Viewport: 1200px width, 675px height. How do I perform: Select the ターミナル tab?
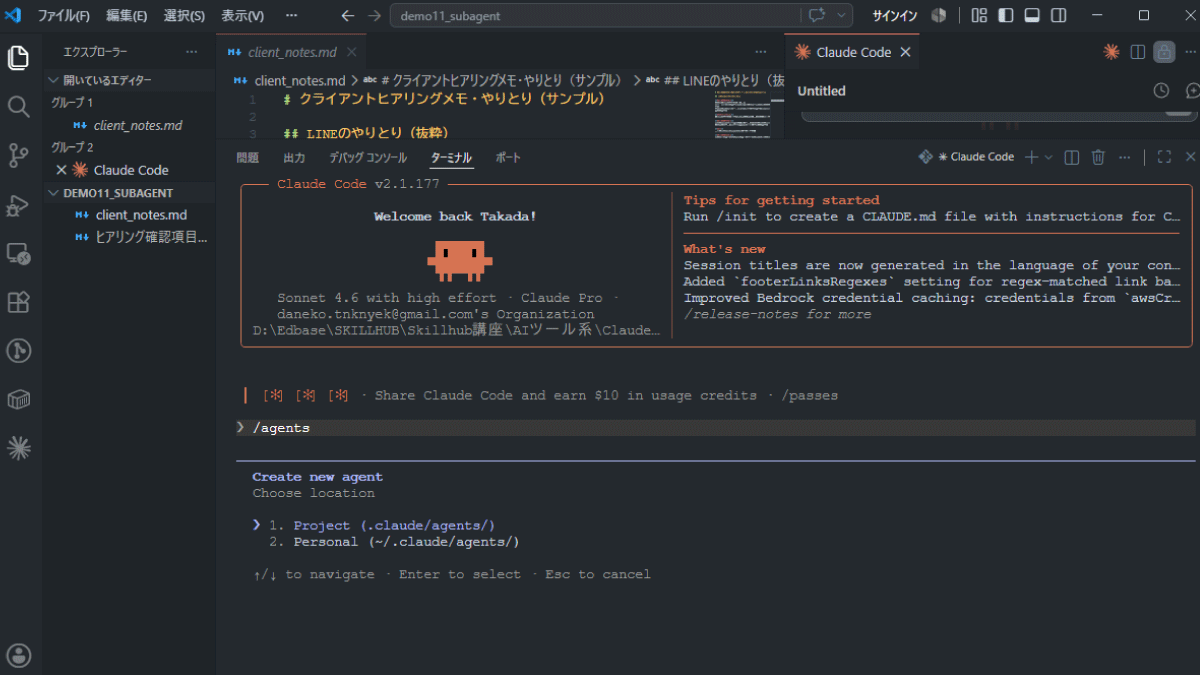click(x=451, y=158)
